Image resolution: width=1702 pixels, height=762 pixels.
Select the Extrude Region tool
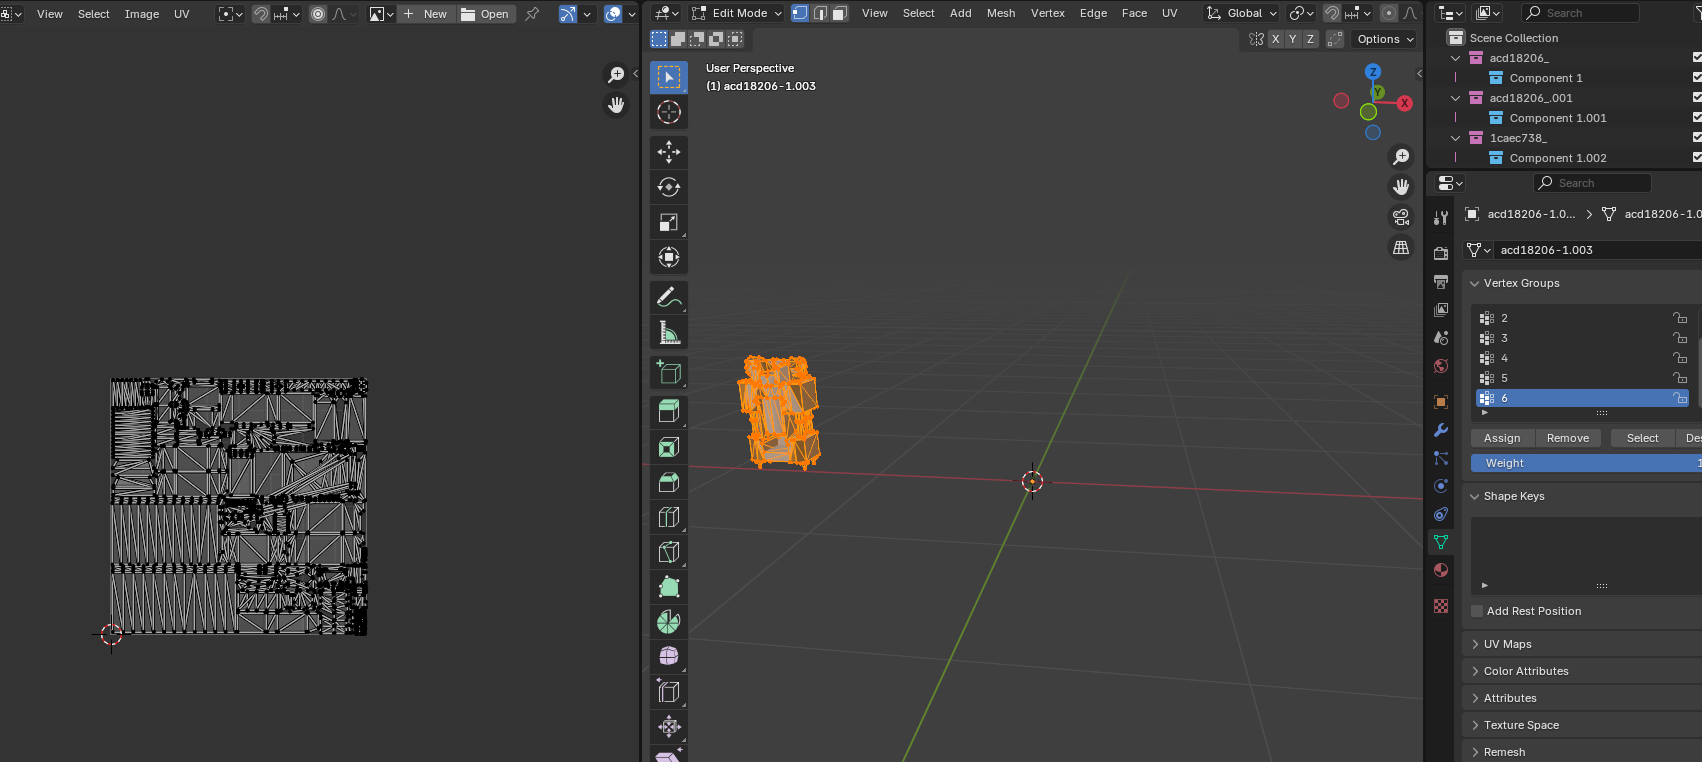coord(669,411)
